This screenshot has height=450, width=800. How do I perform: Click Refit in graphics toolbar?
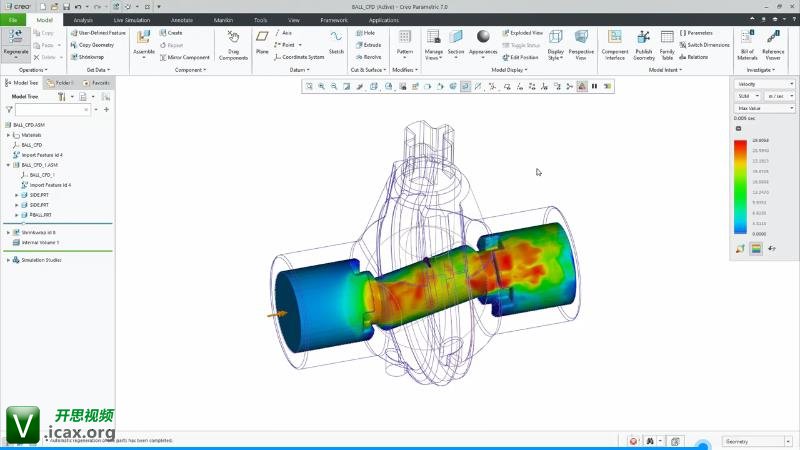[x=309, y=86]
